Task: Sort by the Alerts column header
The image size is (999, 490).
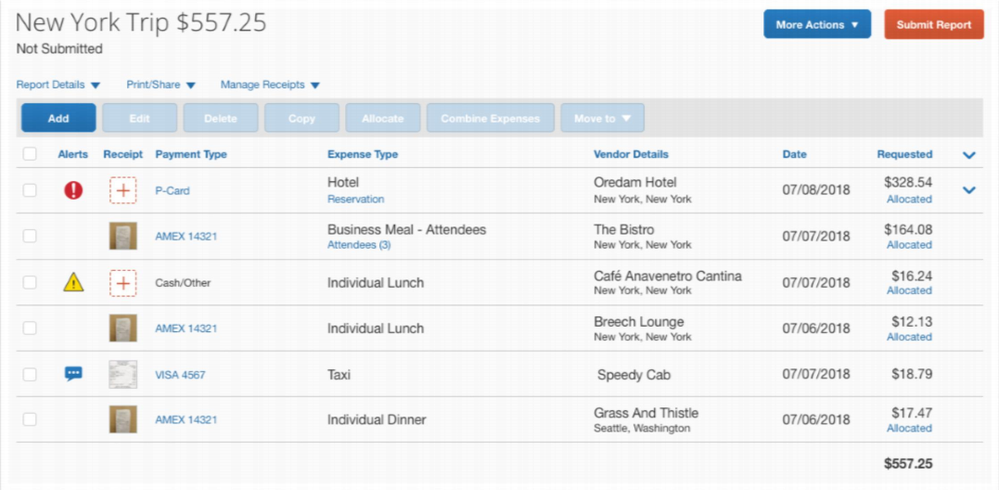Action: 73,154
